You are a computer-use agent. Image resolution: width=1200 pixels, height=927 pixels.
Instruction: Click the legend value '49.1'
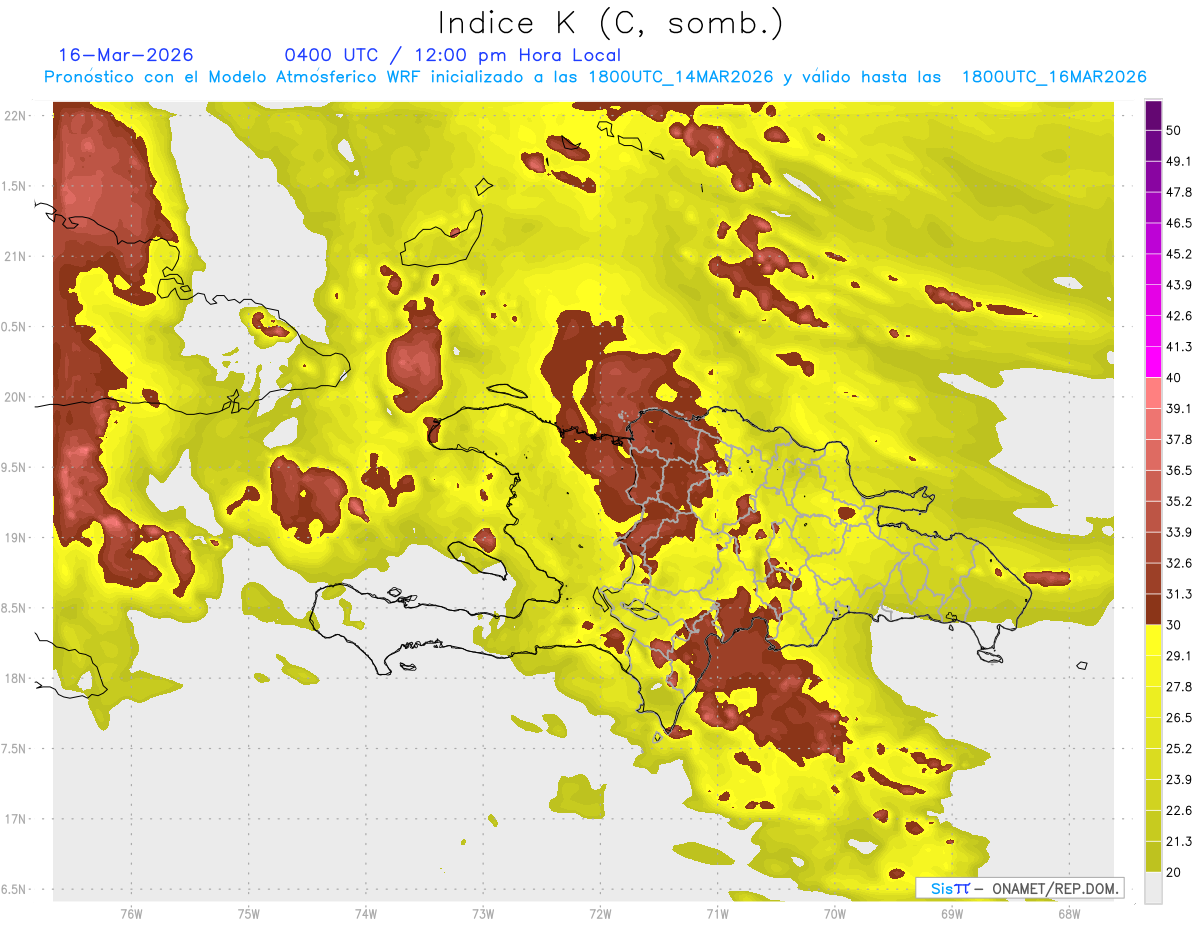[1178, 161]
